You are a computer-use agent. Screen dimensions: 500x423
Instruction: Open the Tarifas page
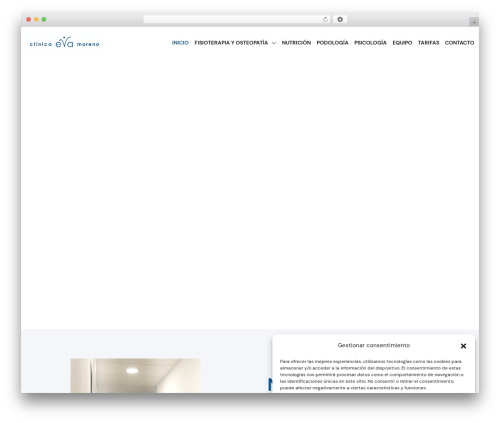428,43
